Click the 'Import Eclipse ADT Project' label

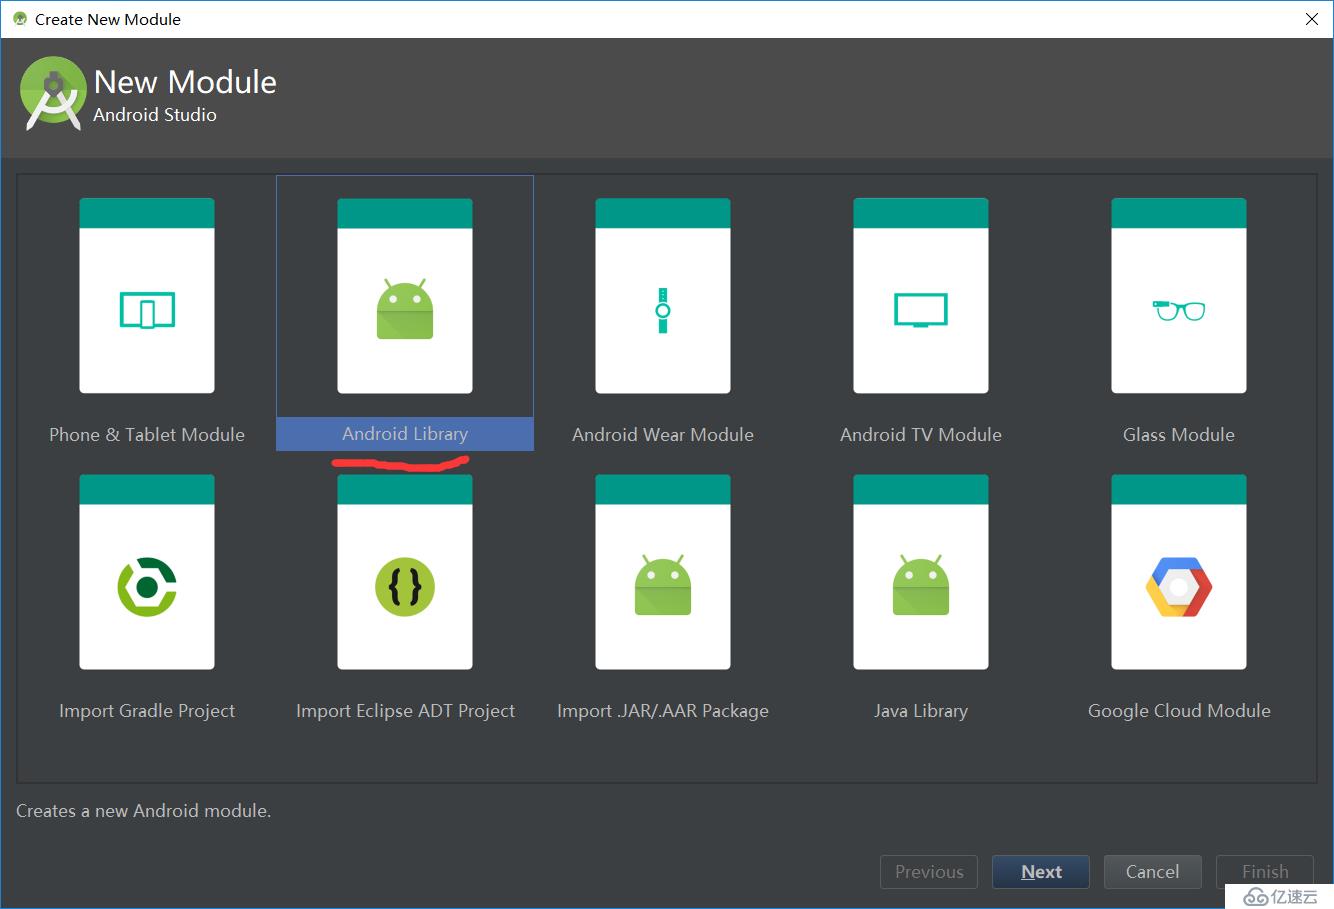pos(405,711)
